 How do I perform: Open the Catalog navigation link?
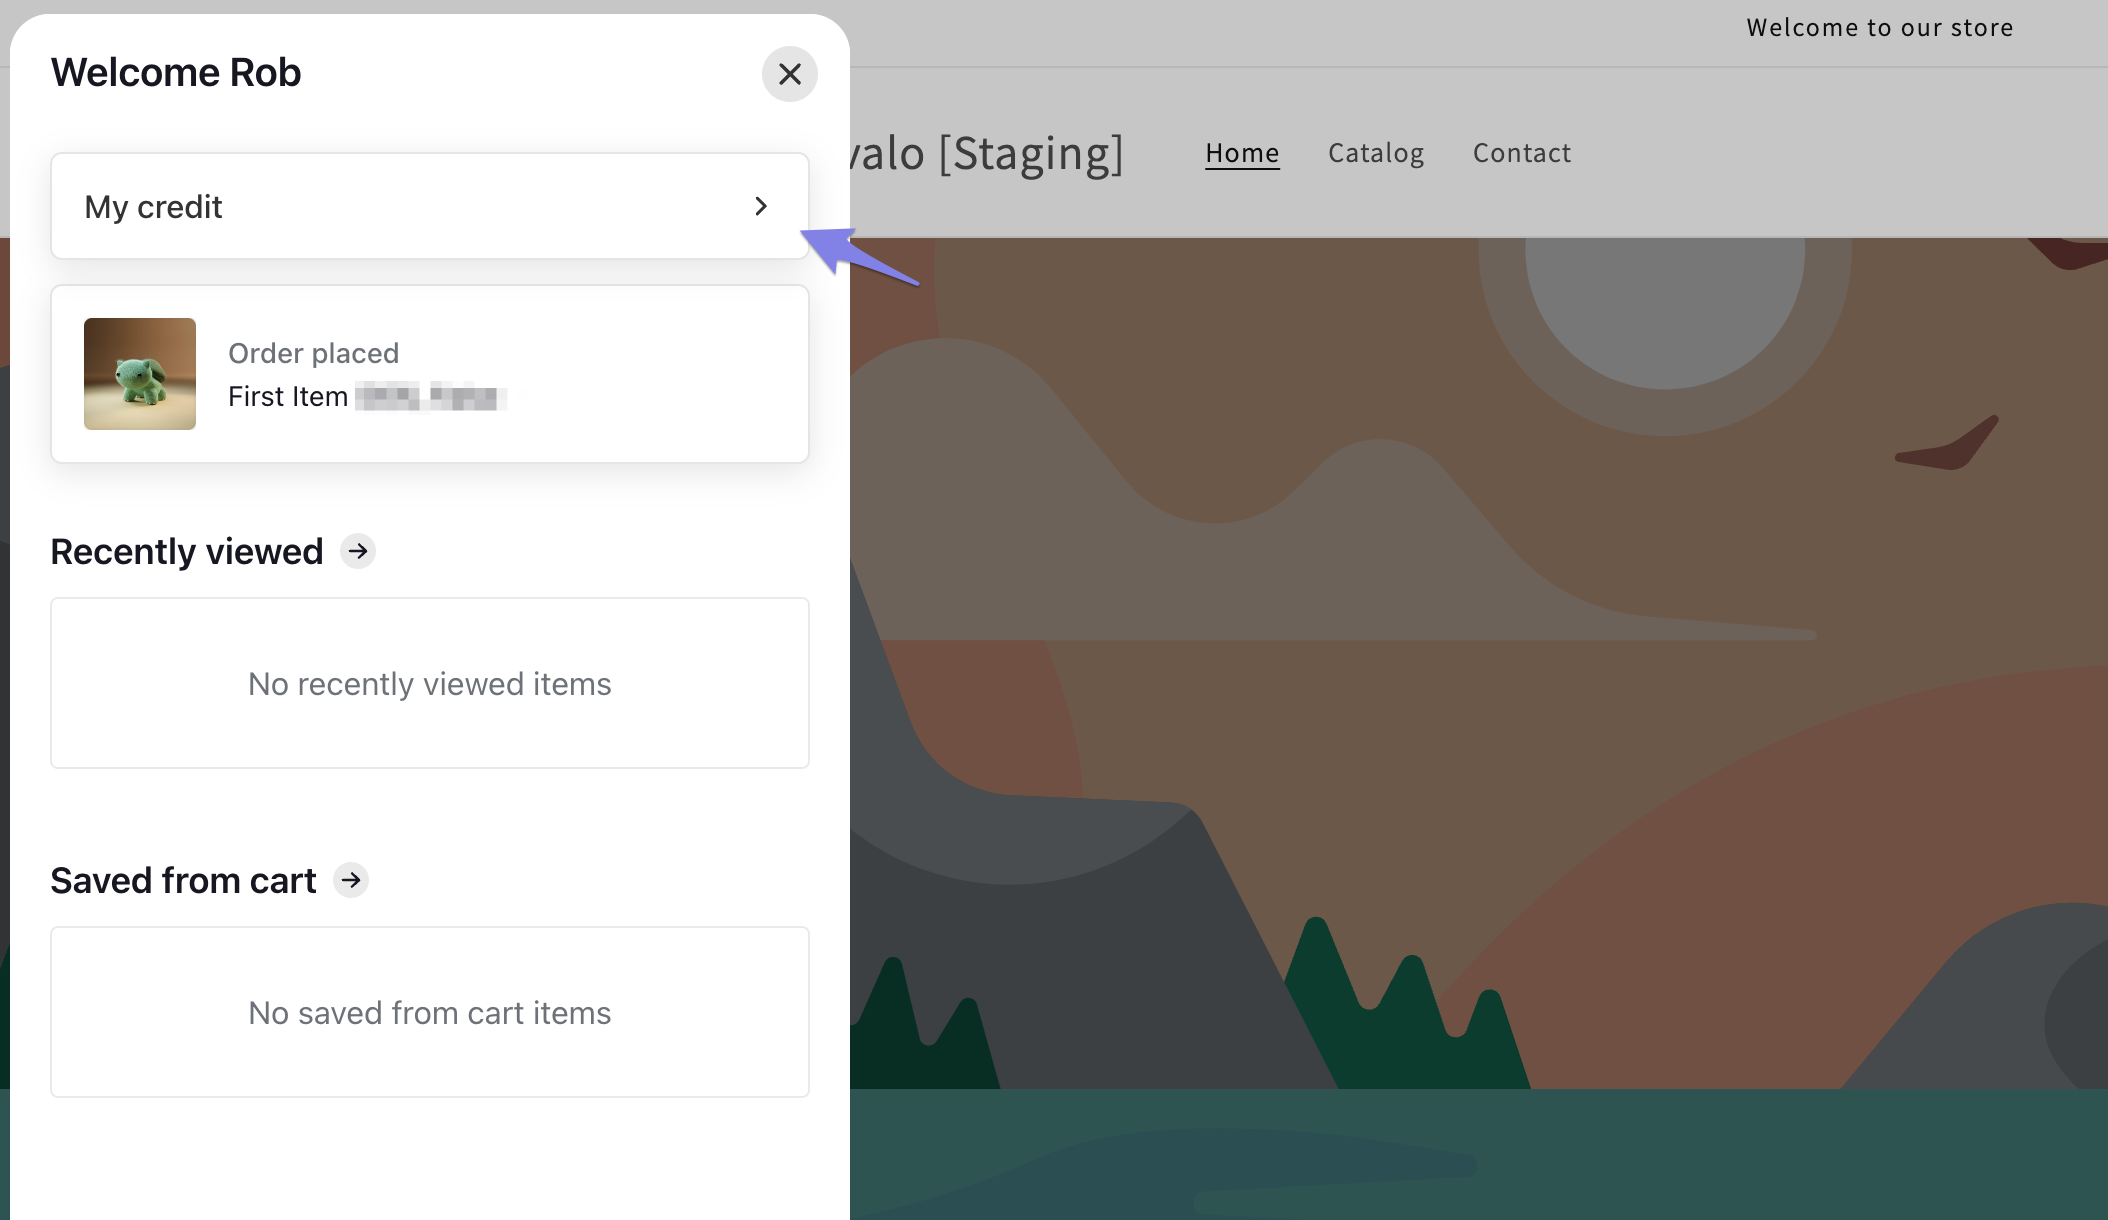coord(1376,153)
